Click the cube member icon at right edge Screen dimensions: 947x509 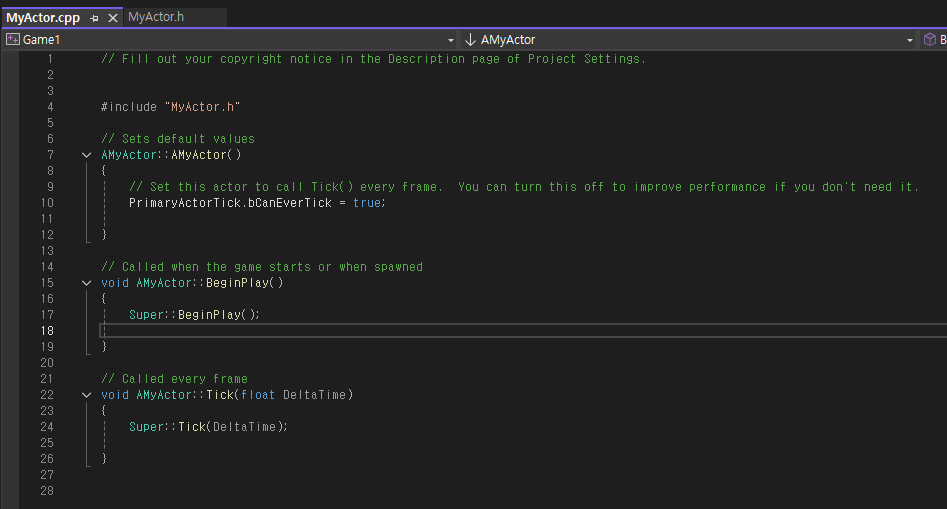click(x=929, y=40)
